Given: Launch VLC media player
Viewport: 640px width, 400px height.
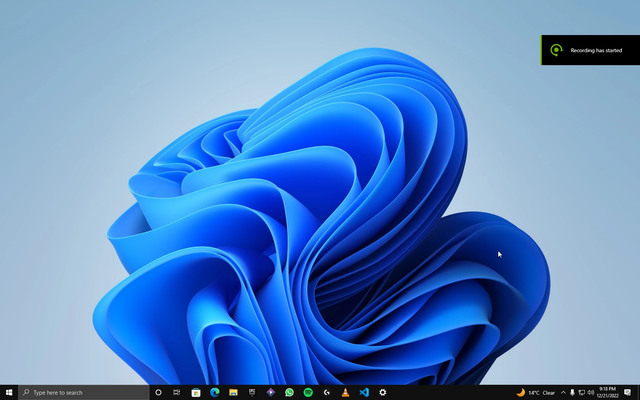Looking at the screenshot, I should click(345, 392).
